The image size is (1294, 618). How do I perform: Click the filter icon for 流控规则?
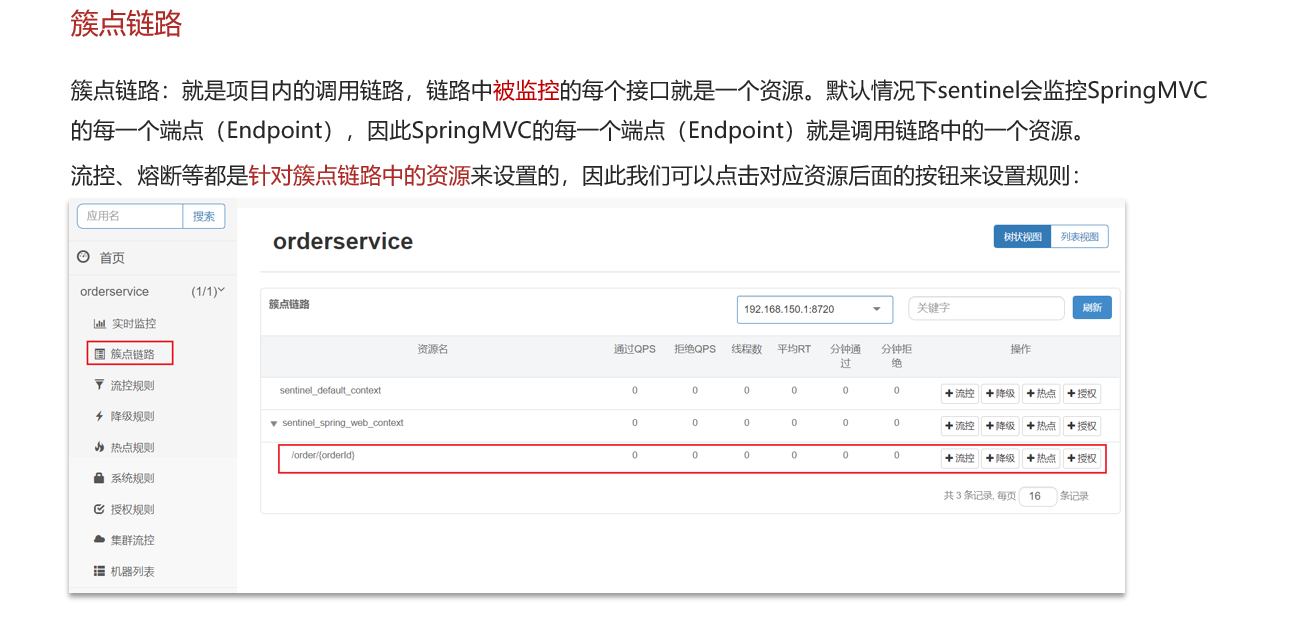click(x=99, y=385)
